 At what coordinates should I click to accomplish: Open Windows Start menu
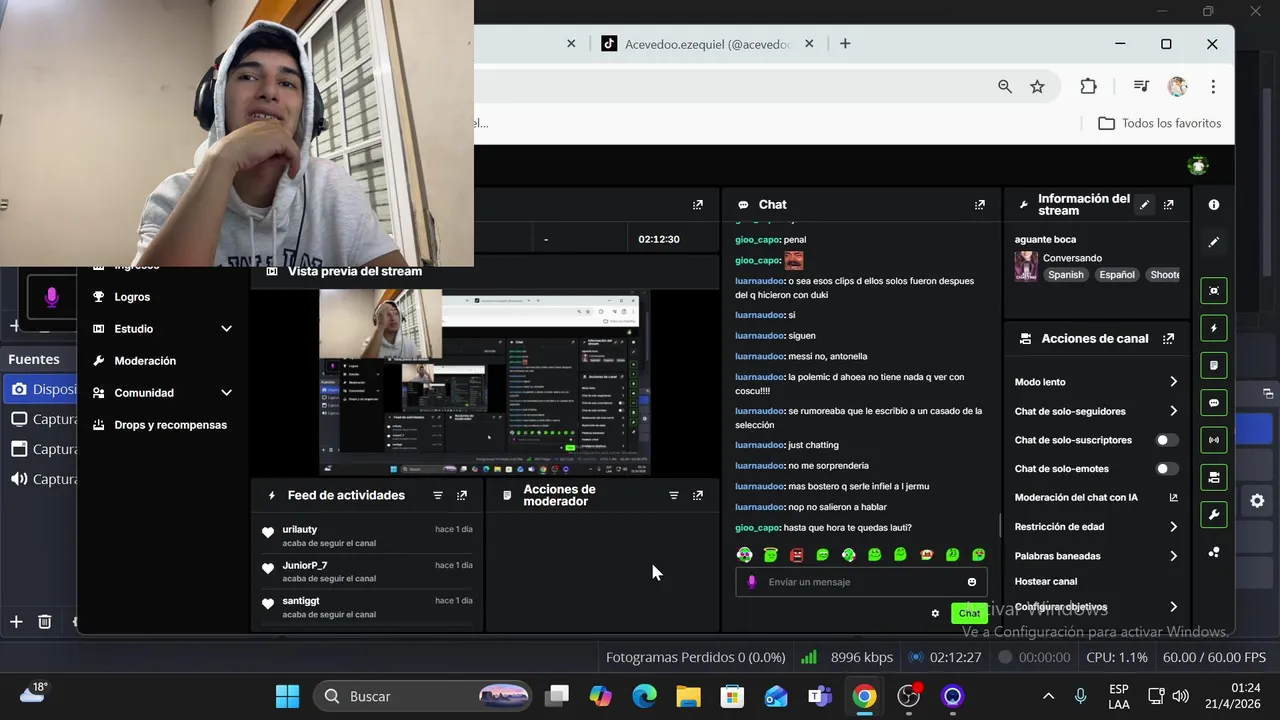287,696
